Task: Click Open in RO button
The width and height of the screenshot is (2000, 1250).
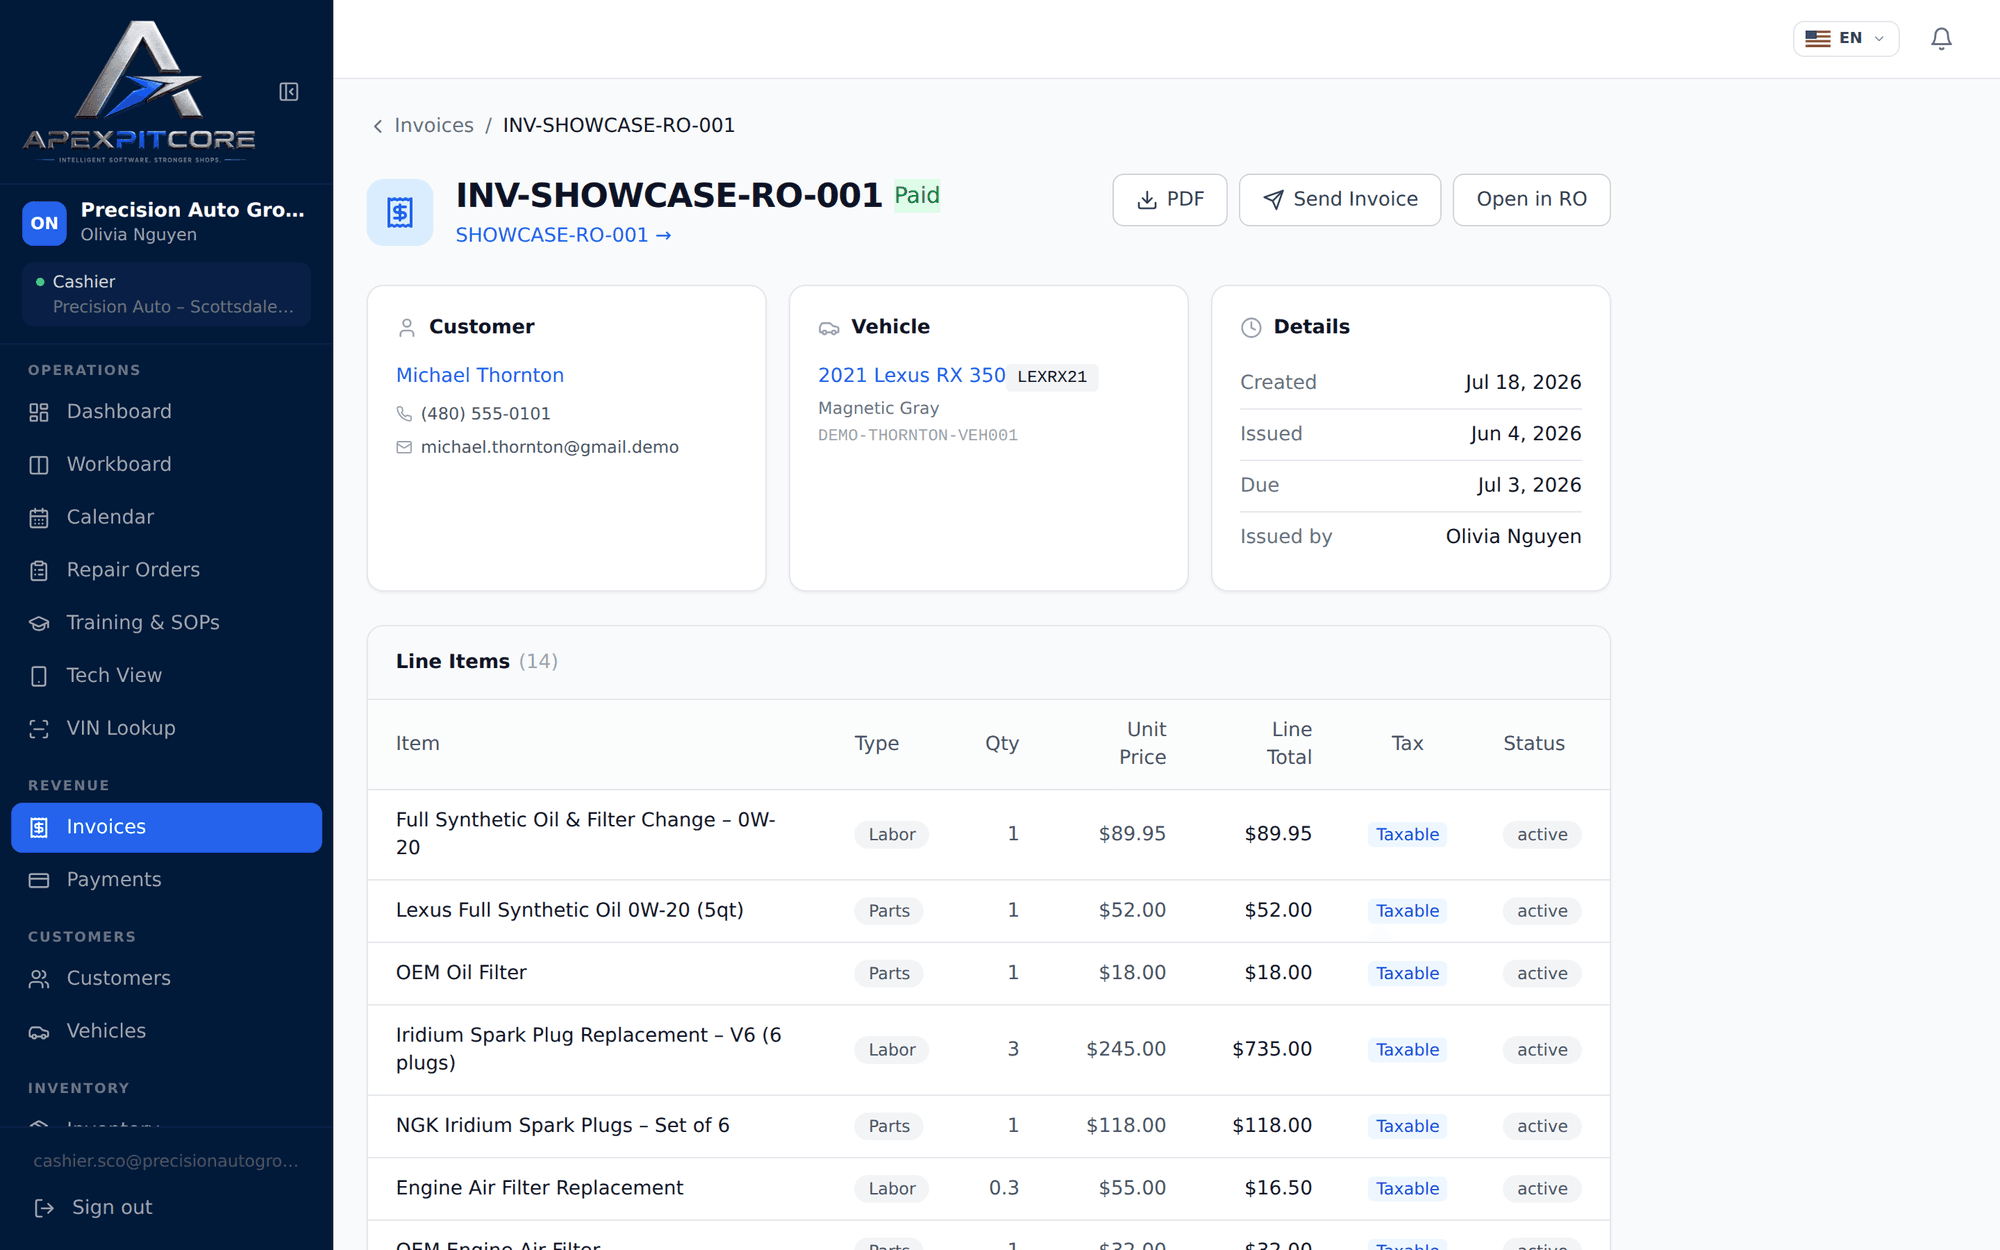Action: click(1531, 199)
